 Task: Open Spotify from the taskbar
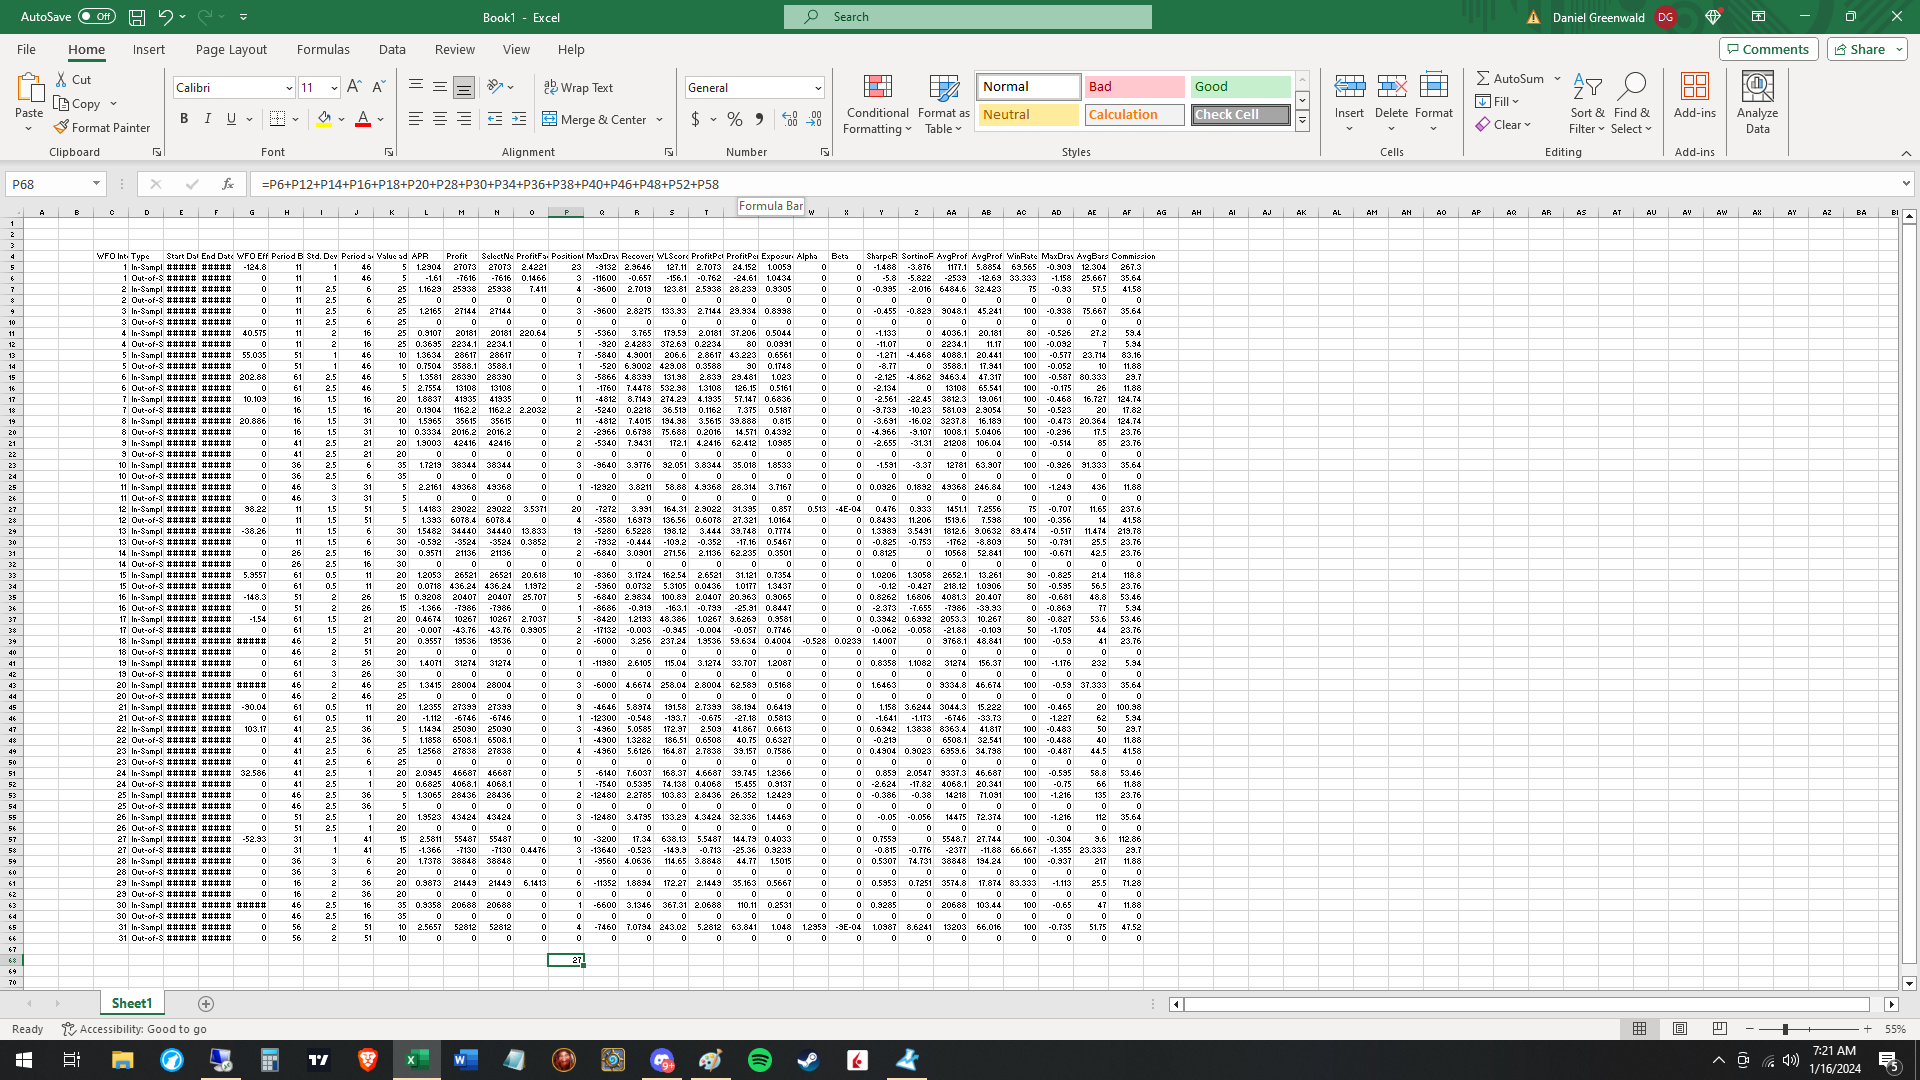(x=760, y=1060)
